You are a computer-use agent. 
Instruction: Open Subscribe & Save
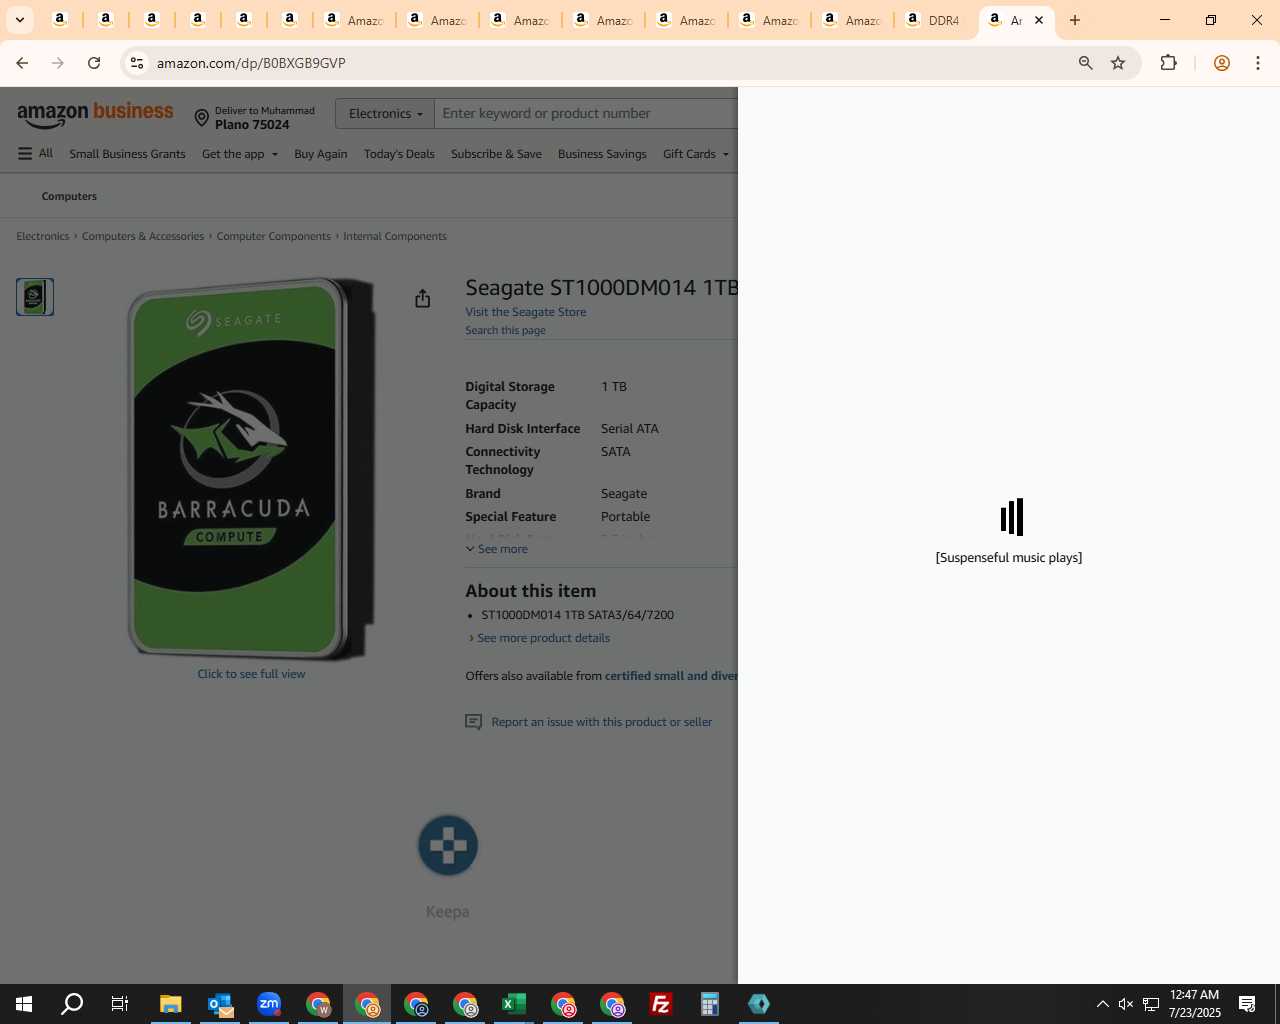(x=496, y=154)
